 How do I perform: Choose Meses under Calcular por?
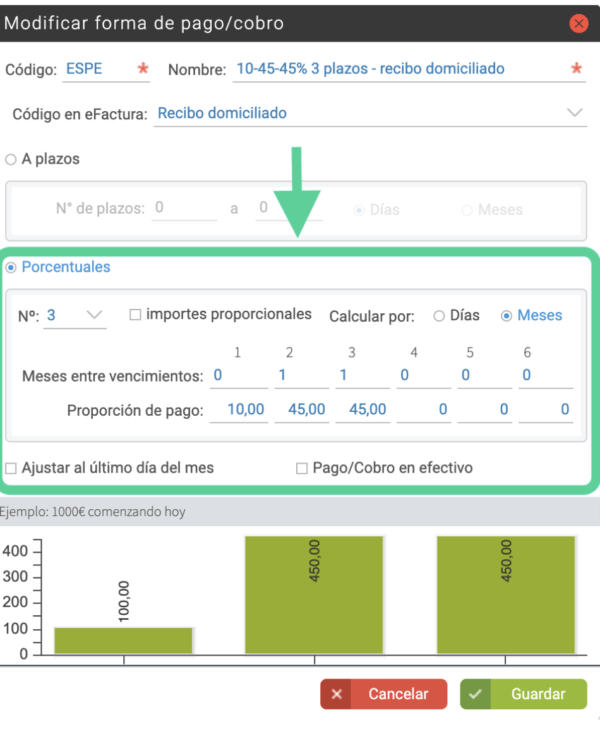coord(506,315)
